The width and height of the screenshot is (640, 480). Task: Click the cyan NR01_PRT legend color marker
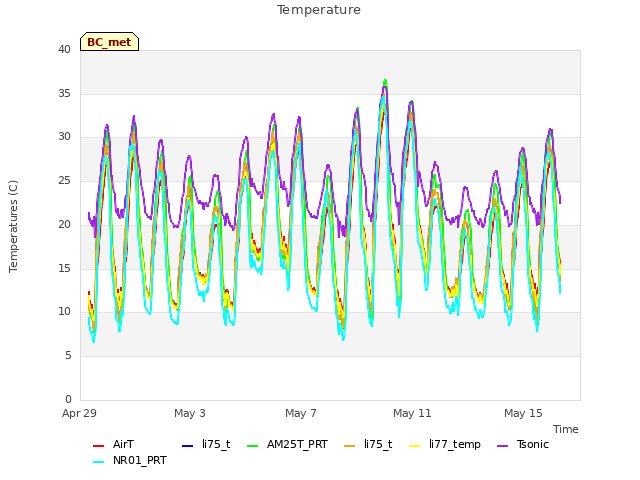coord(98,462)
